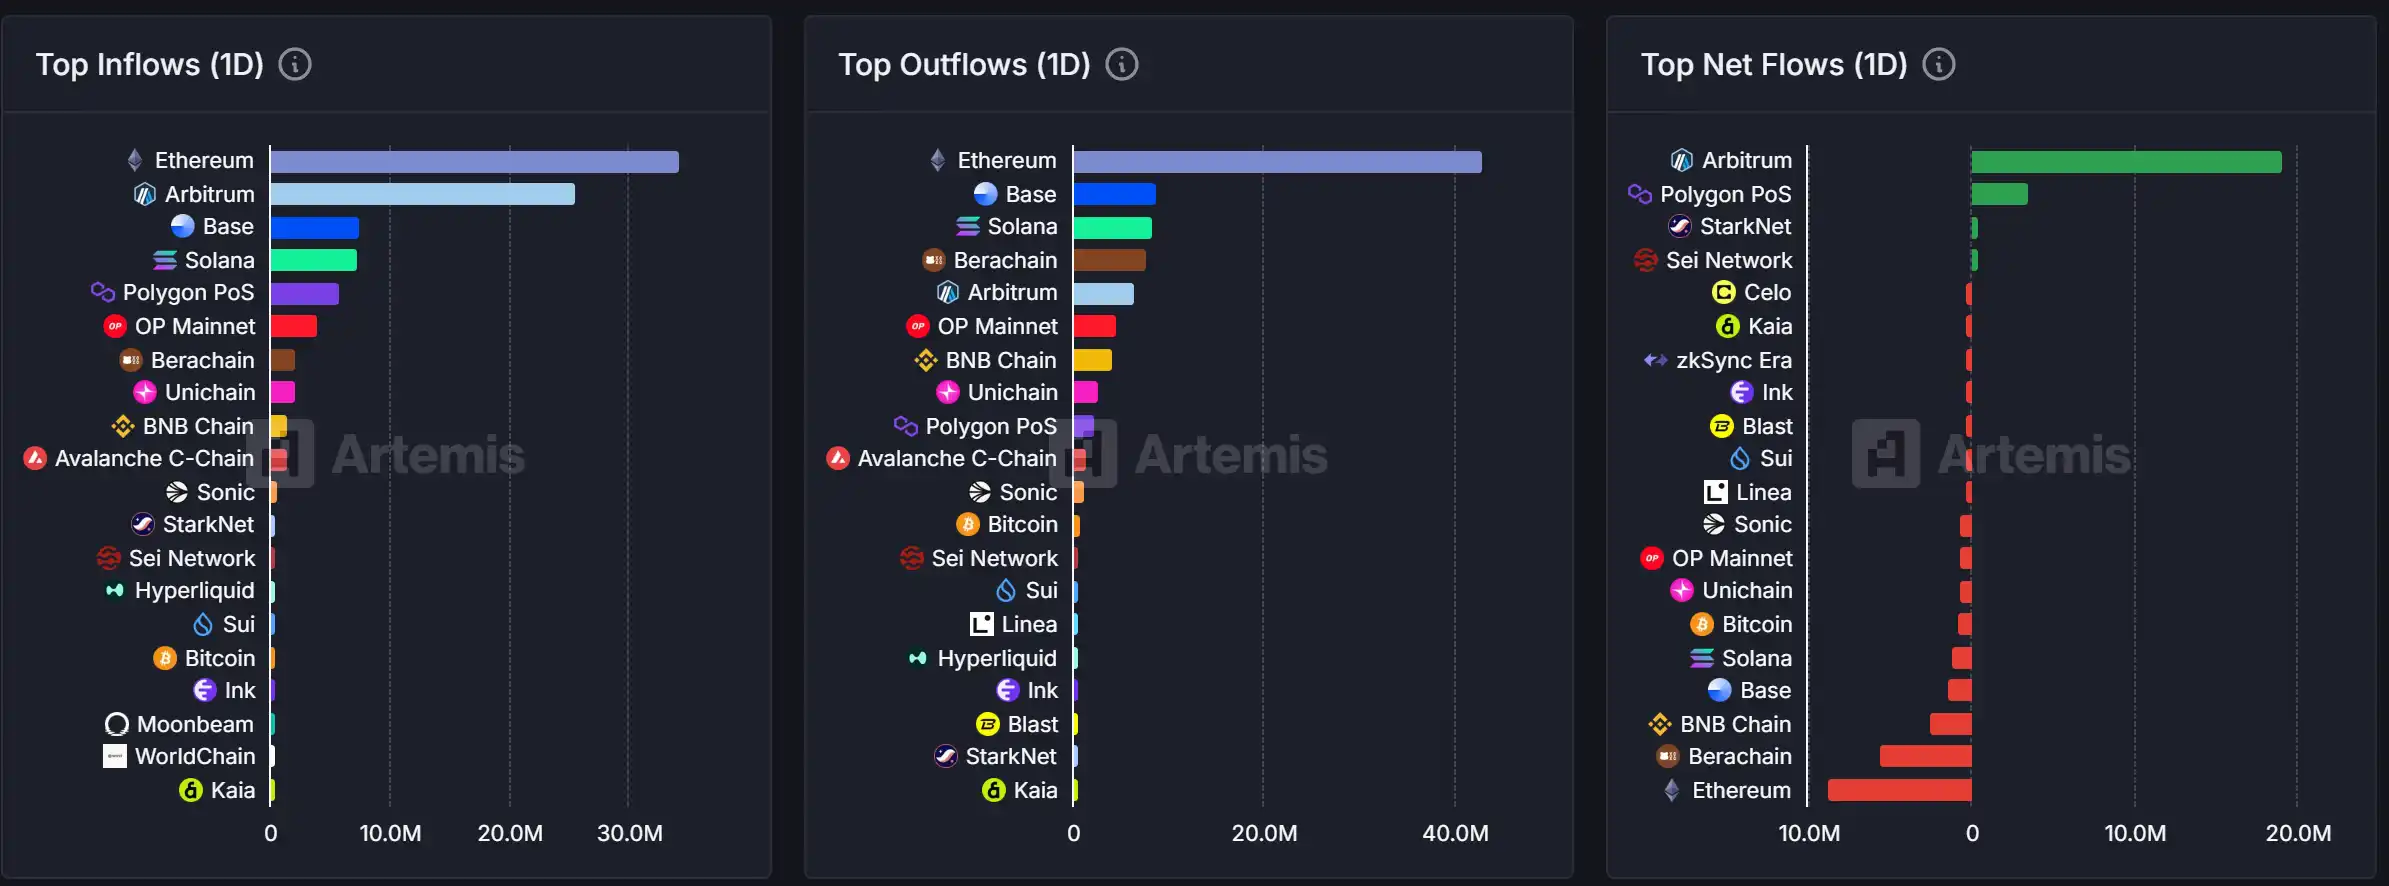Click the Top Net Flows (1D) title
The height and width of the screenshot is (886, 2389).
pyautogui.click(x=1773, y=65)
